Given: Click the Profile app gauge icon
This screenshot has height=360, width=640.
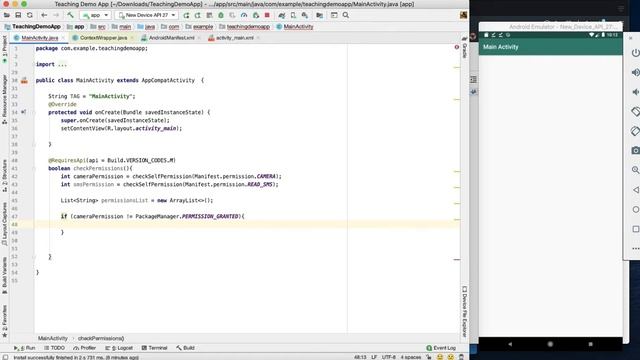Looking at the screenshot, I should click(244, 15).
